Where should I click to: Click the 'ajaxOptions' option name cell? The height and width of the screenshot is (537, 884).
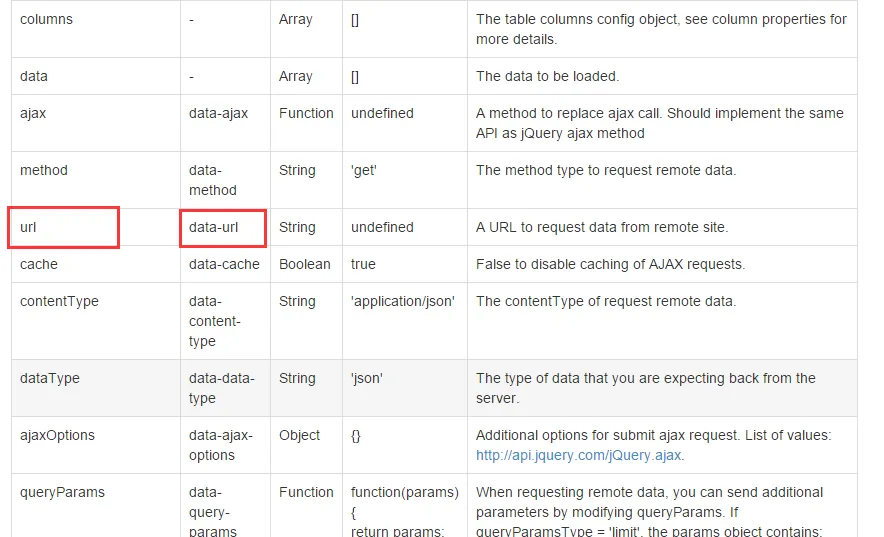[57, 435]
